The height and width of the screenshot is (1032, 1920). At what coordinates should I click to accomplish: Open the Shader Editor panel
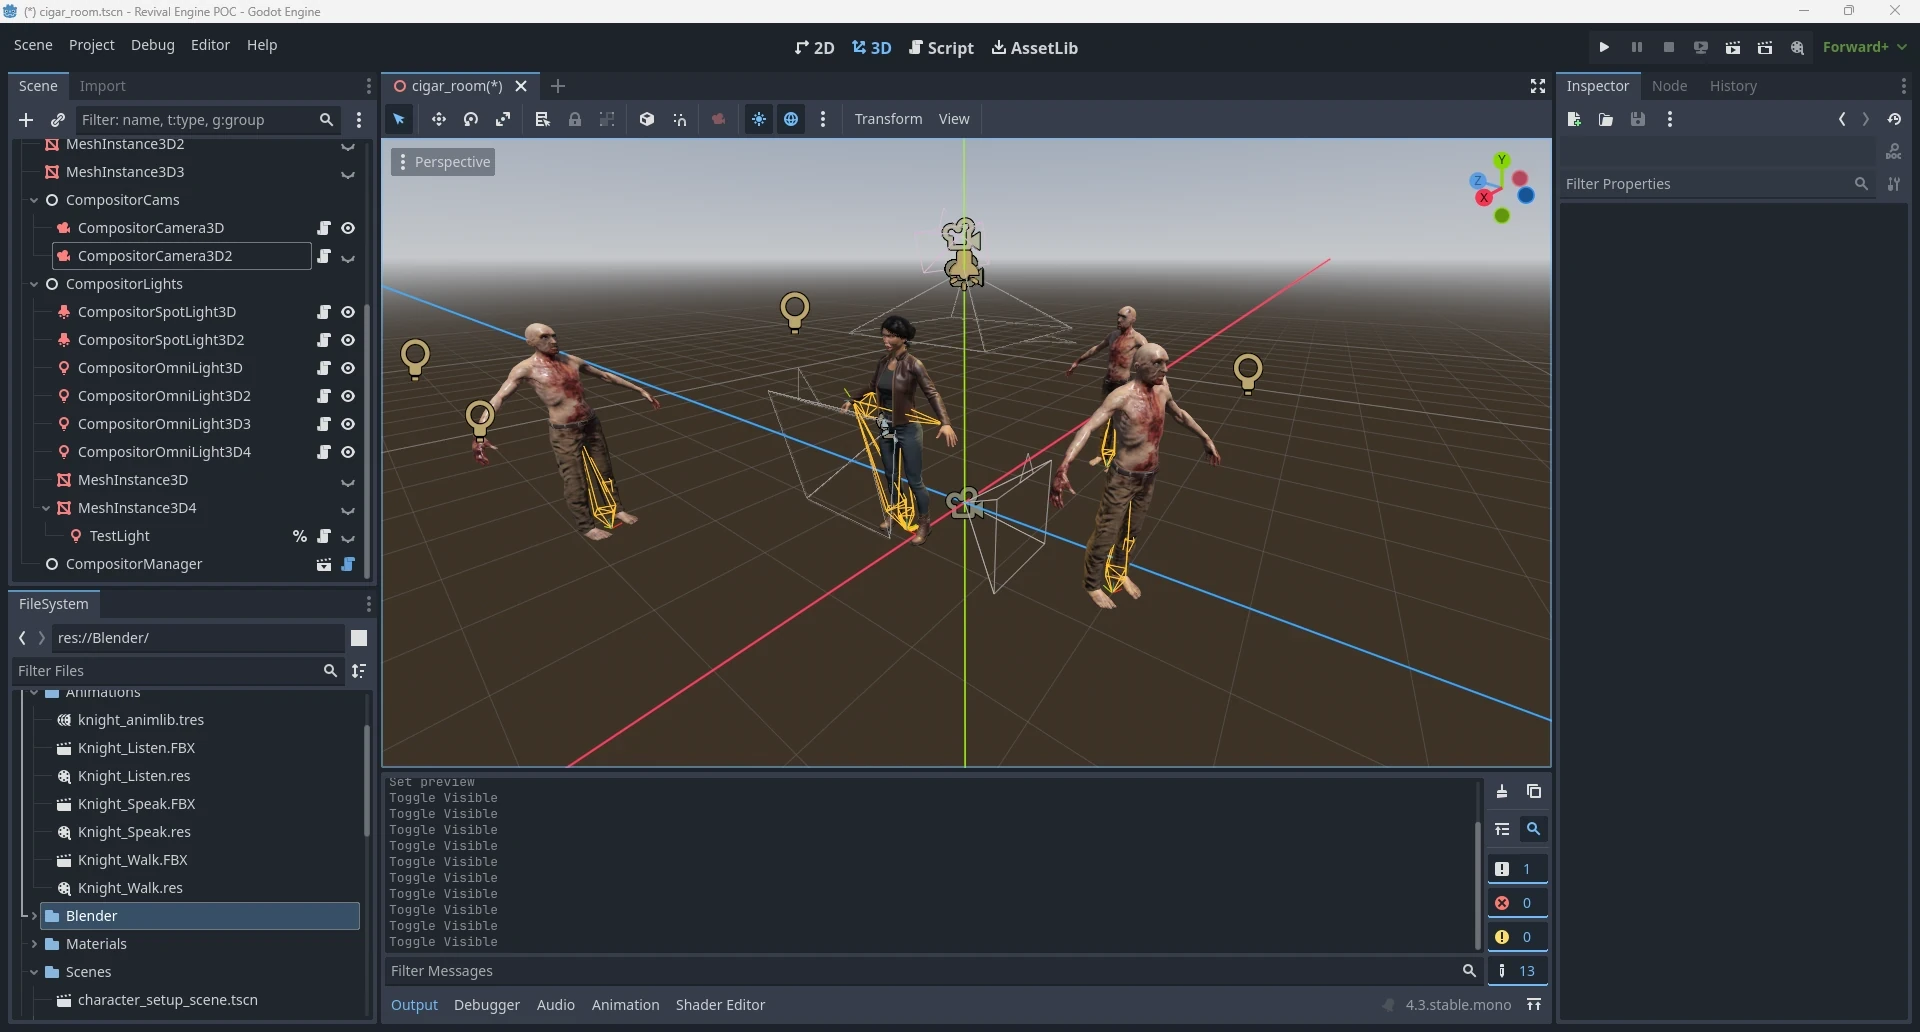[720, 1005]
